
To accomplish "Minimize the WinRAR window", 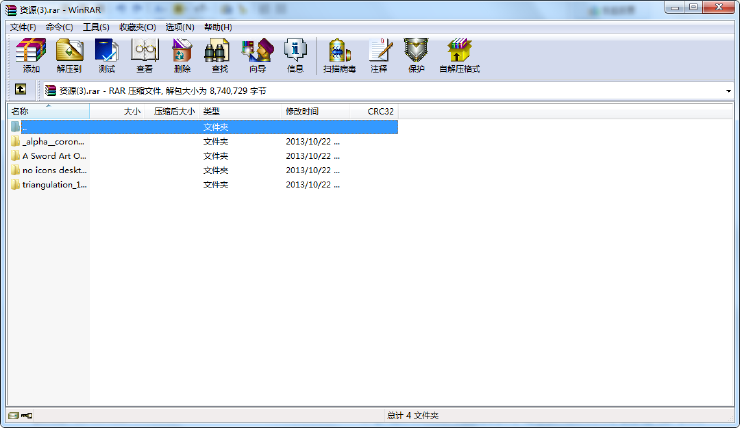I will click(x=675, y=7).
